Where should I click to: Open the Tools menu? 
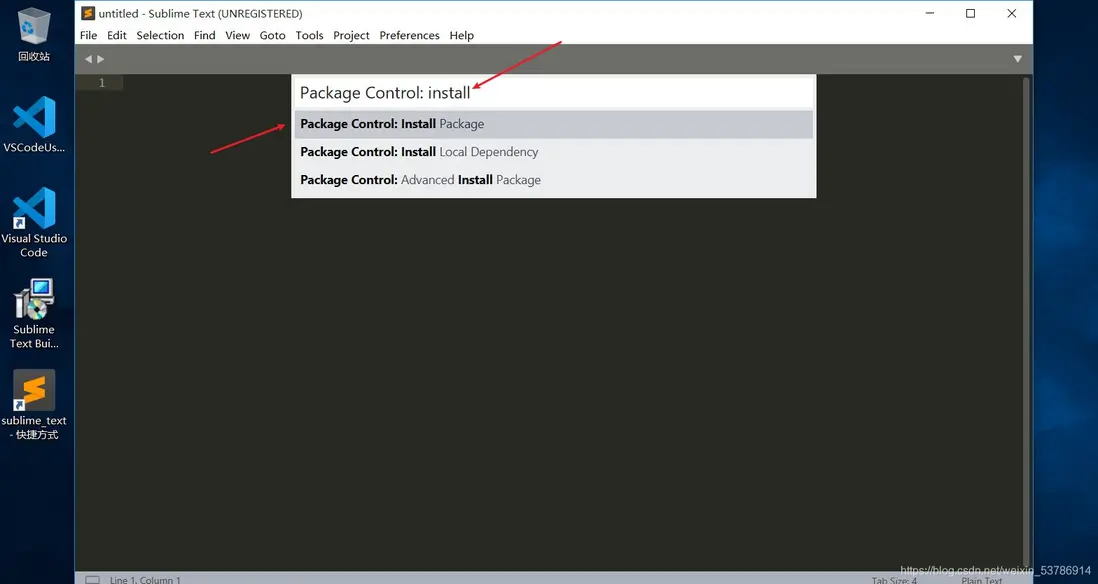click(x=310, y=35)
